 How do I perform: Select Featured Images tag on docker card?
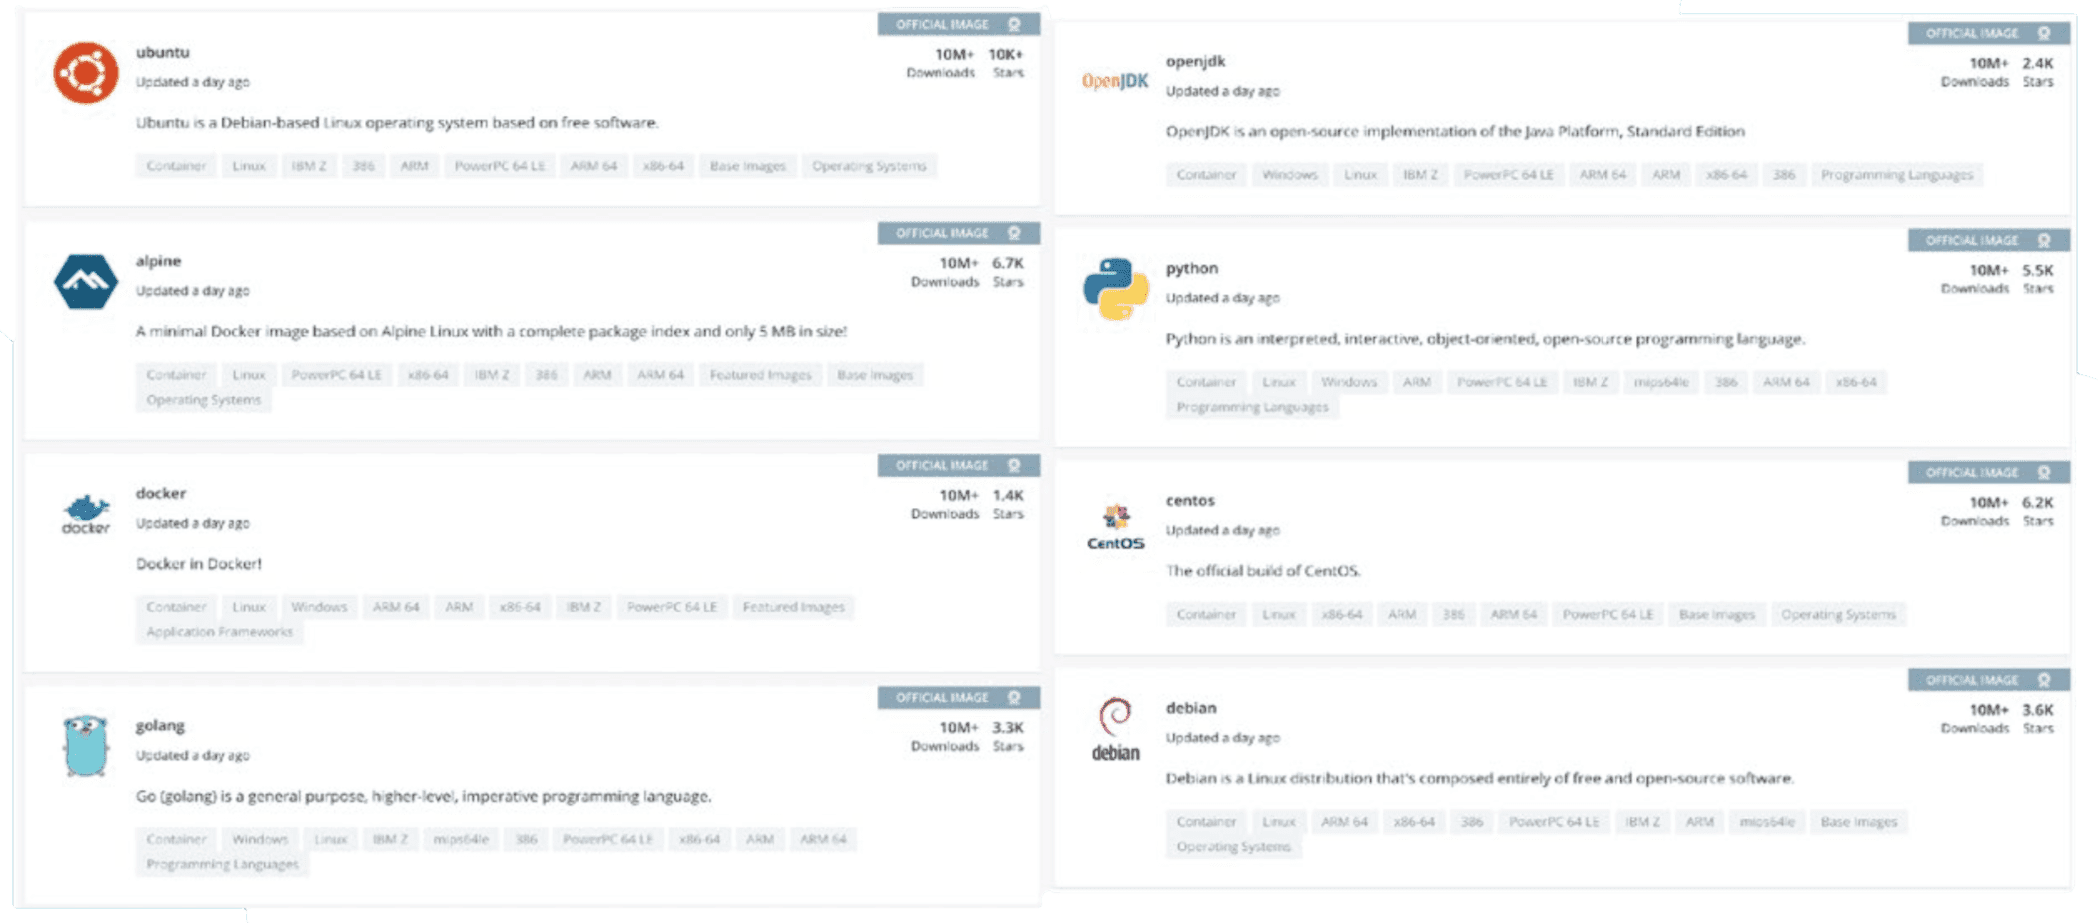click(793, 607)
